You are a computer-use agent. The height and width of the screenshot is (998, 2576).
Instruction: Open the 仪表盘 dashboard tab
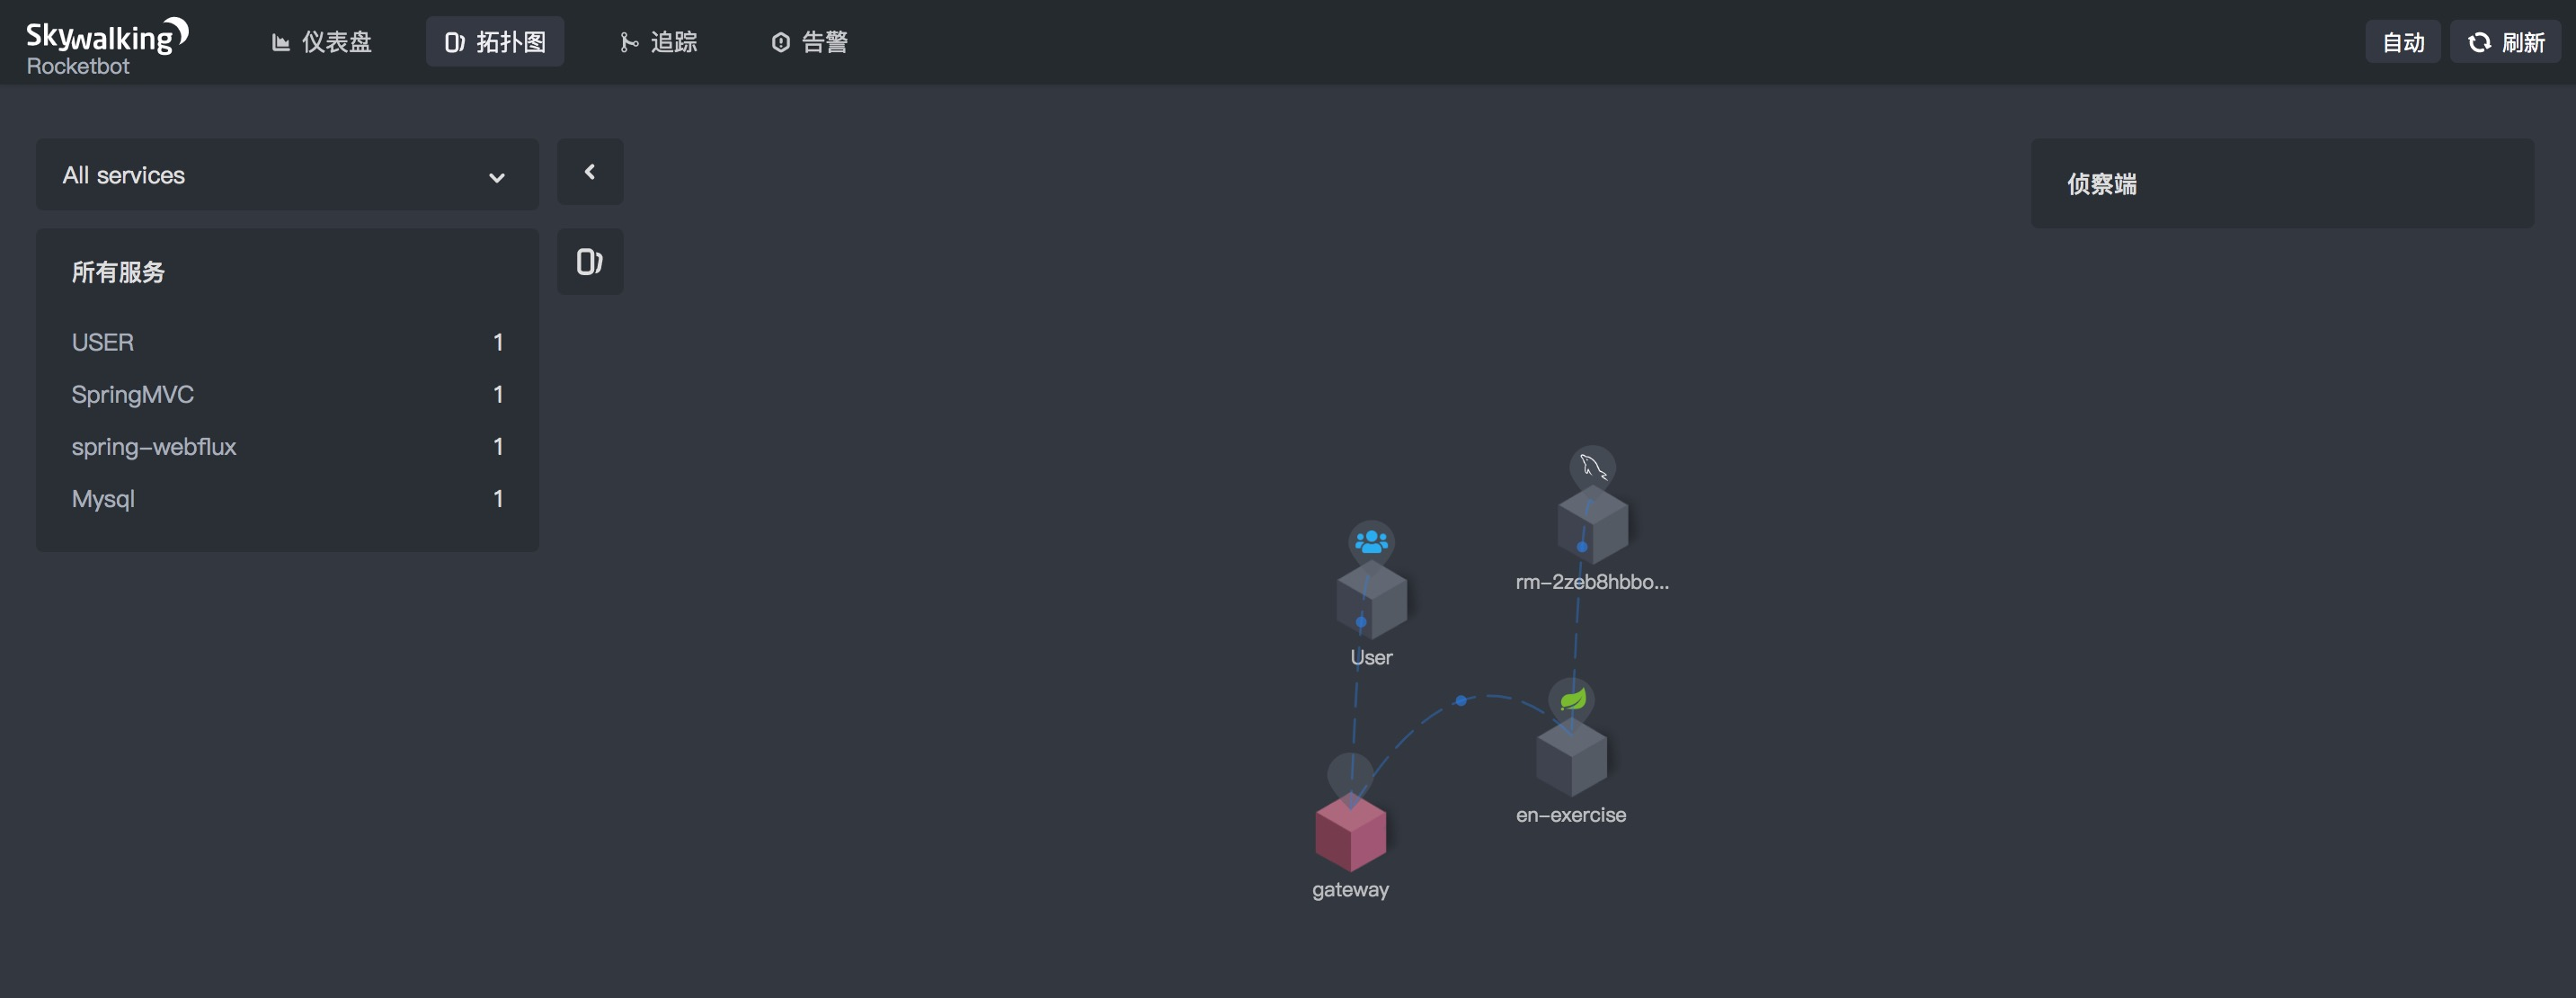(322, 42)
